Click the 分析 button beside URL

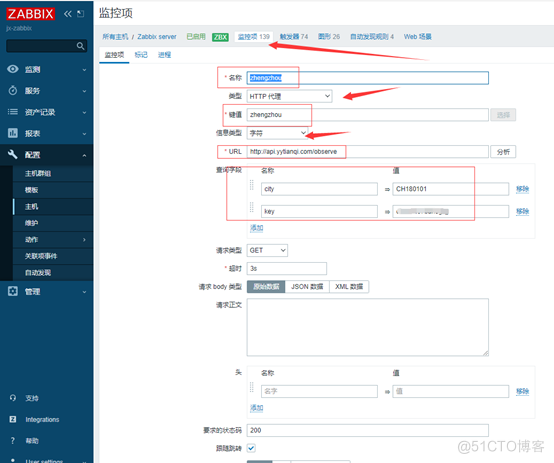503,152
